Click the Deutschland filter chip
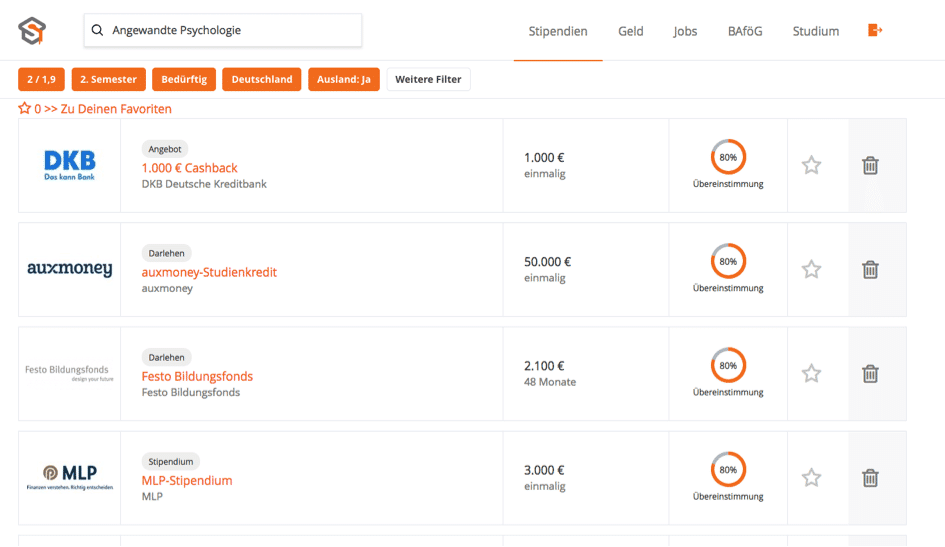This screenshot has height=547, width=945. point(262,79)
